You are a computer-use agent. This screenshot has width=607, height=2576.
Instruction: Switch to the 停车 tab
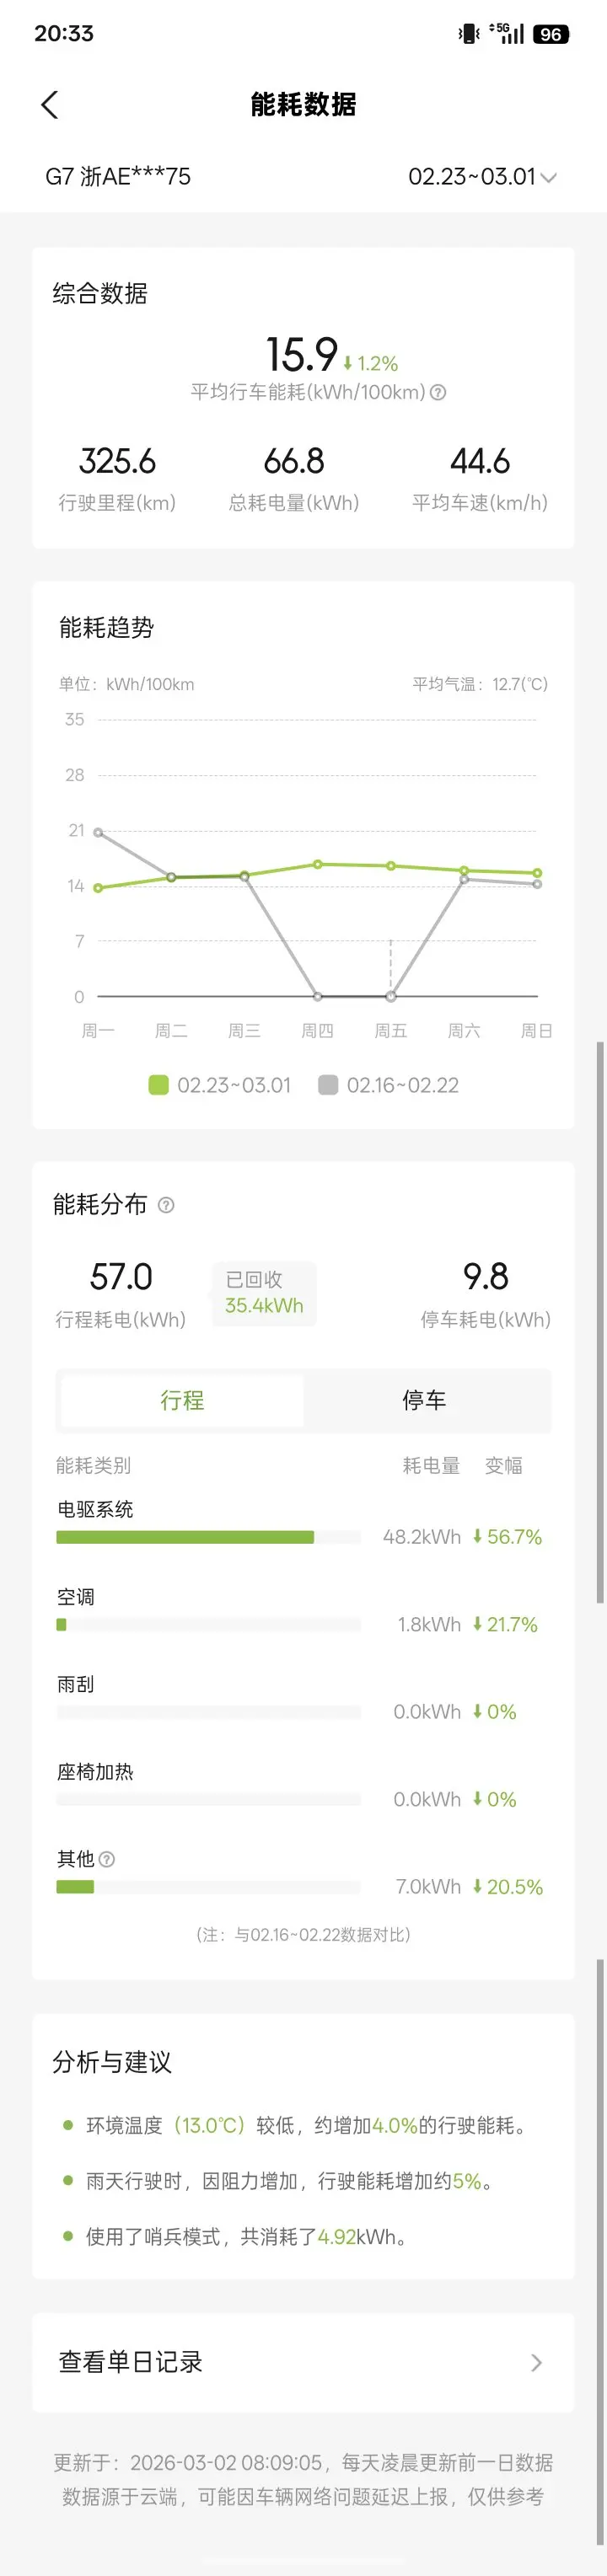[424, 1400]
